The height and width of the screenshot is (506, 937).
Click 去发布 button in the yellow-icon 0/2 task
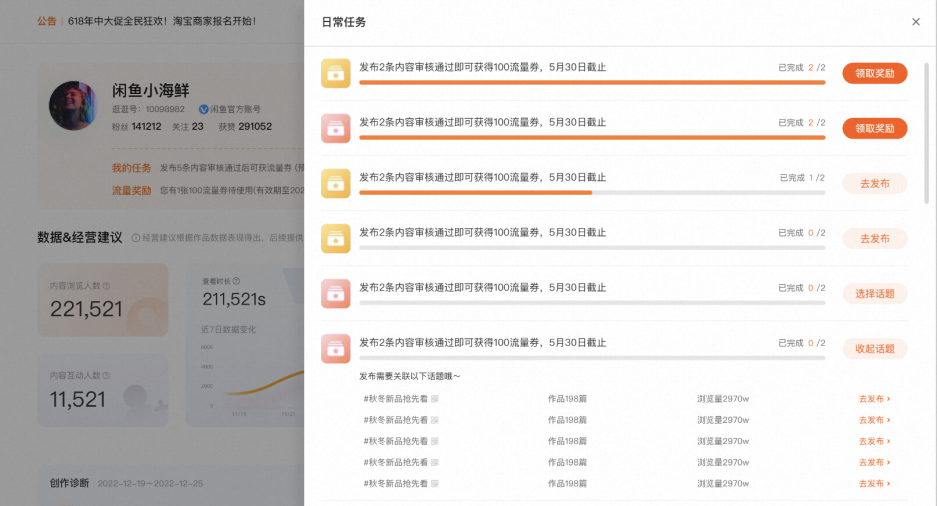point(875,238)
